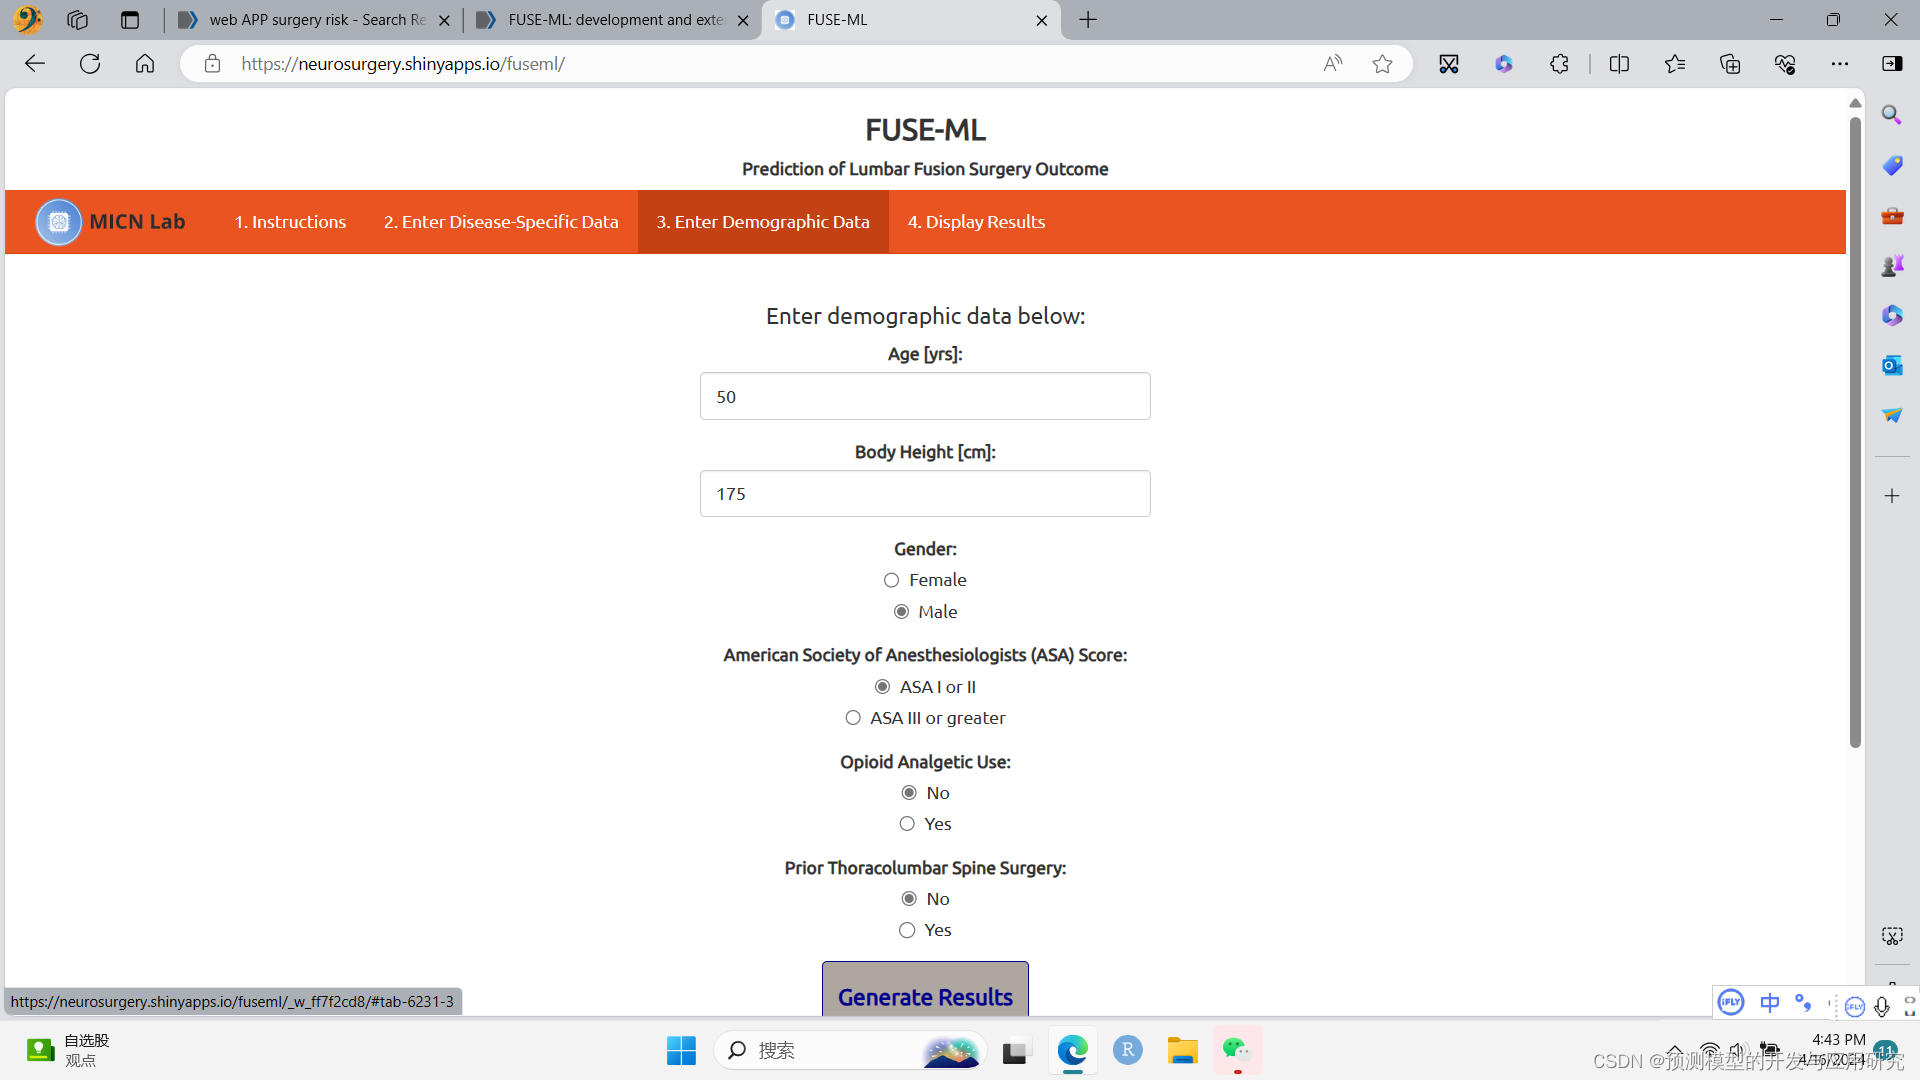
Task: Close the active FUSE-ML tab
Action: click(x=1042, y=20)
